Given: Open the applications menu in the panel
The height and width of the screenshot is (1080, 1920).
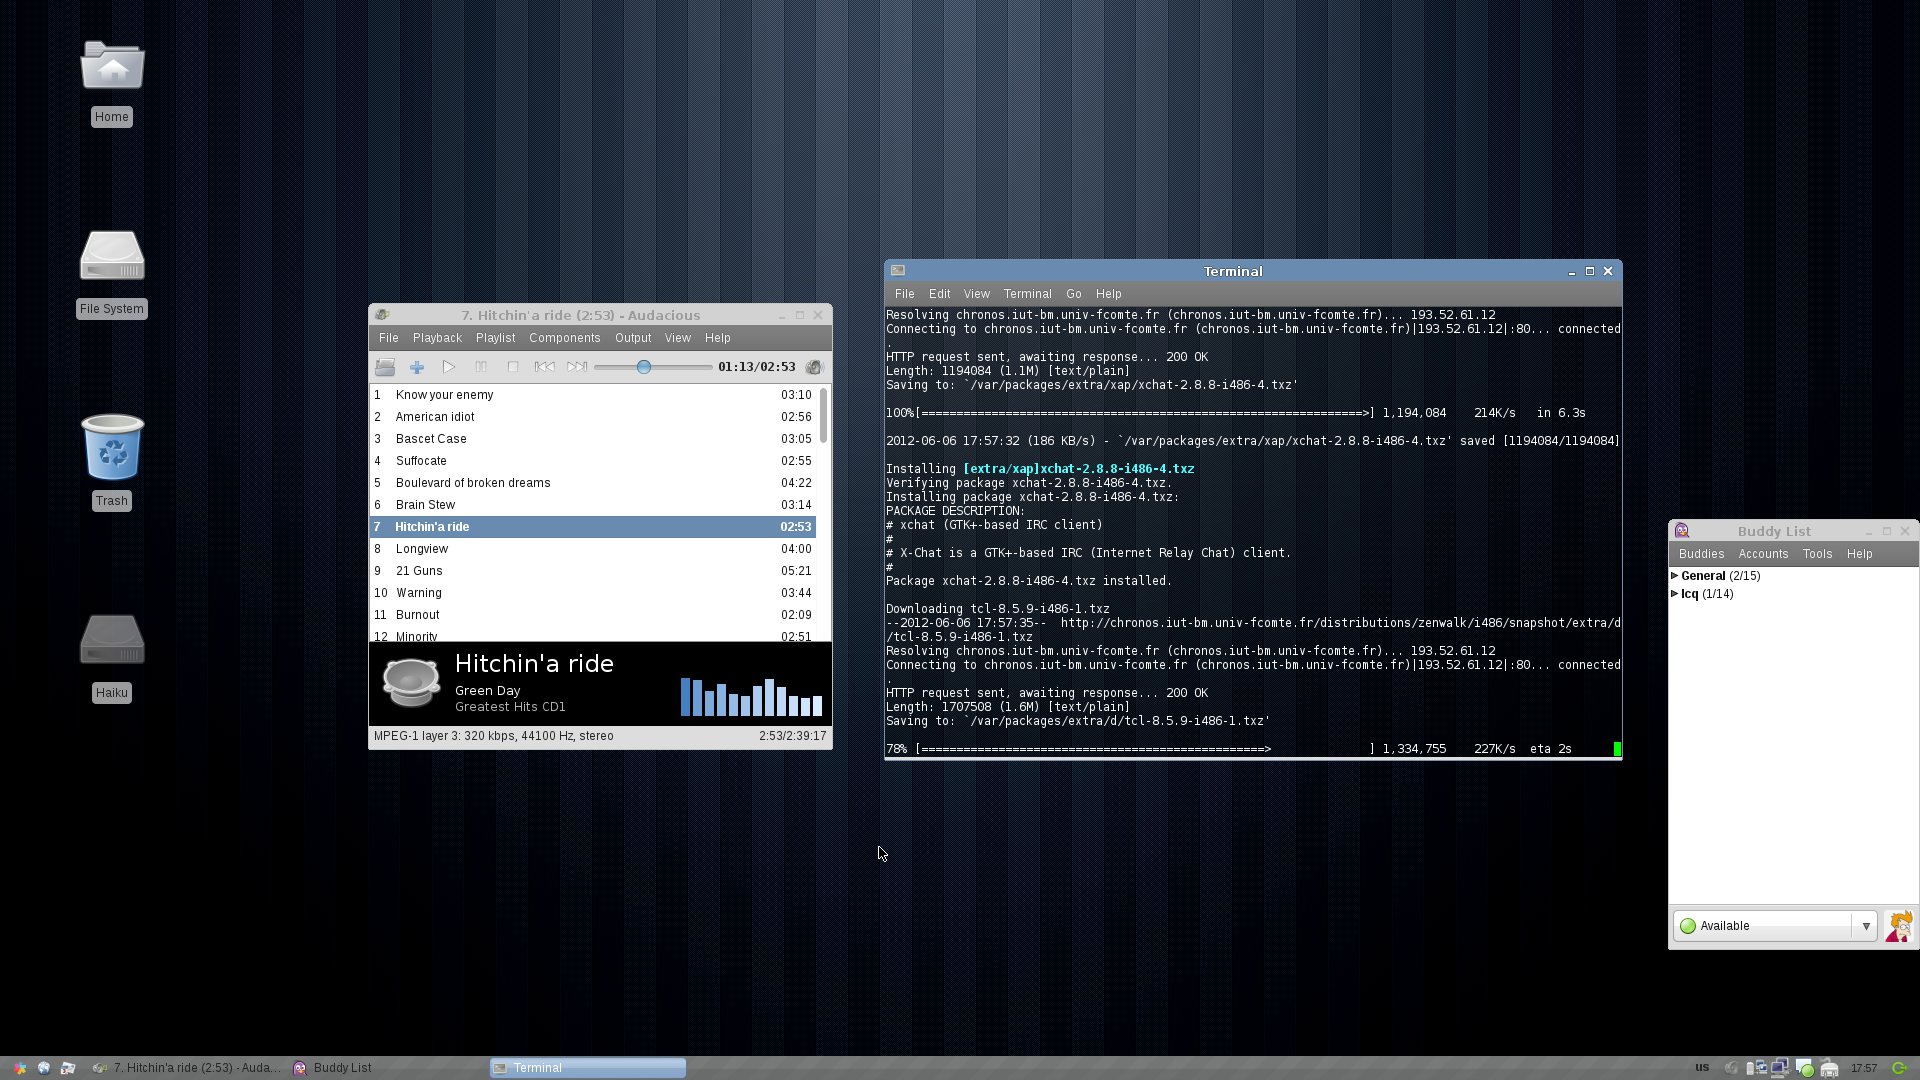Looking at the screenshot, I should click(19, 1068).
